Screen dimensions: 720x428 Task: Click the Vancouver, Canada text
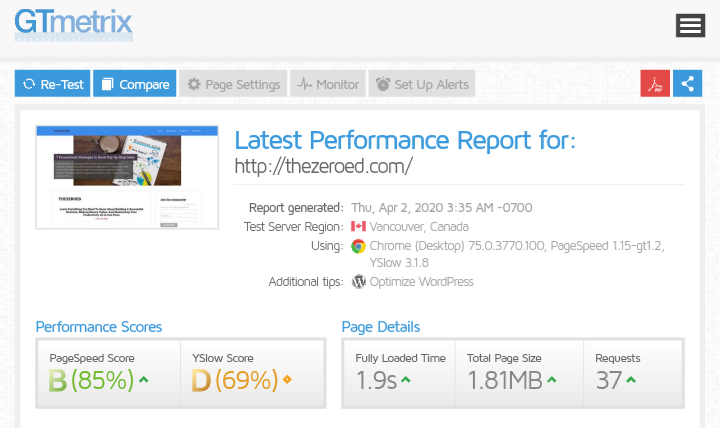tap(419, 226)
